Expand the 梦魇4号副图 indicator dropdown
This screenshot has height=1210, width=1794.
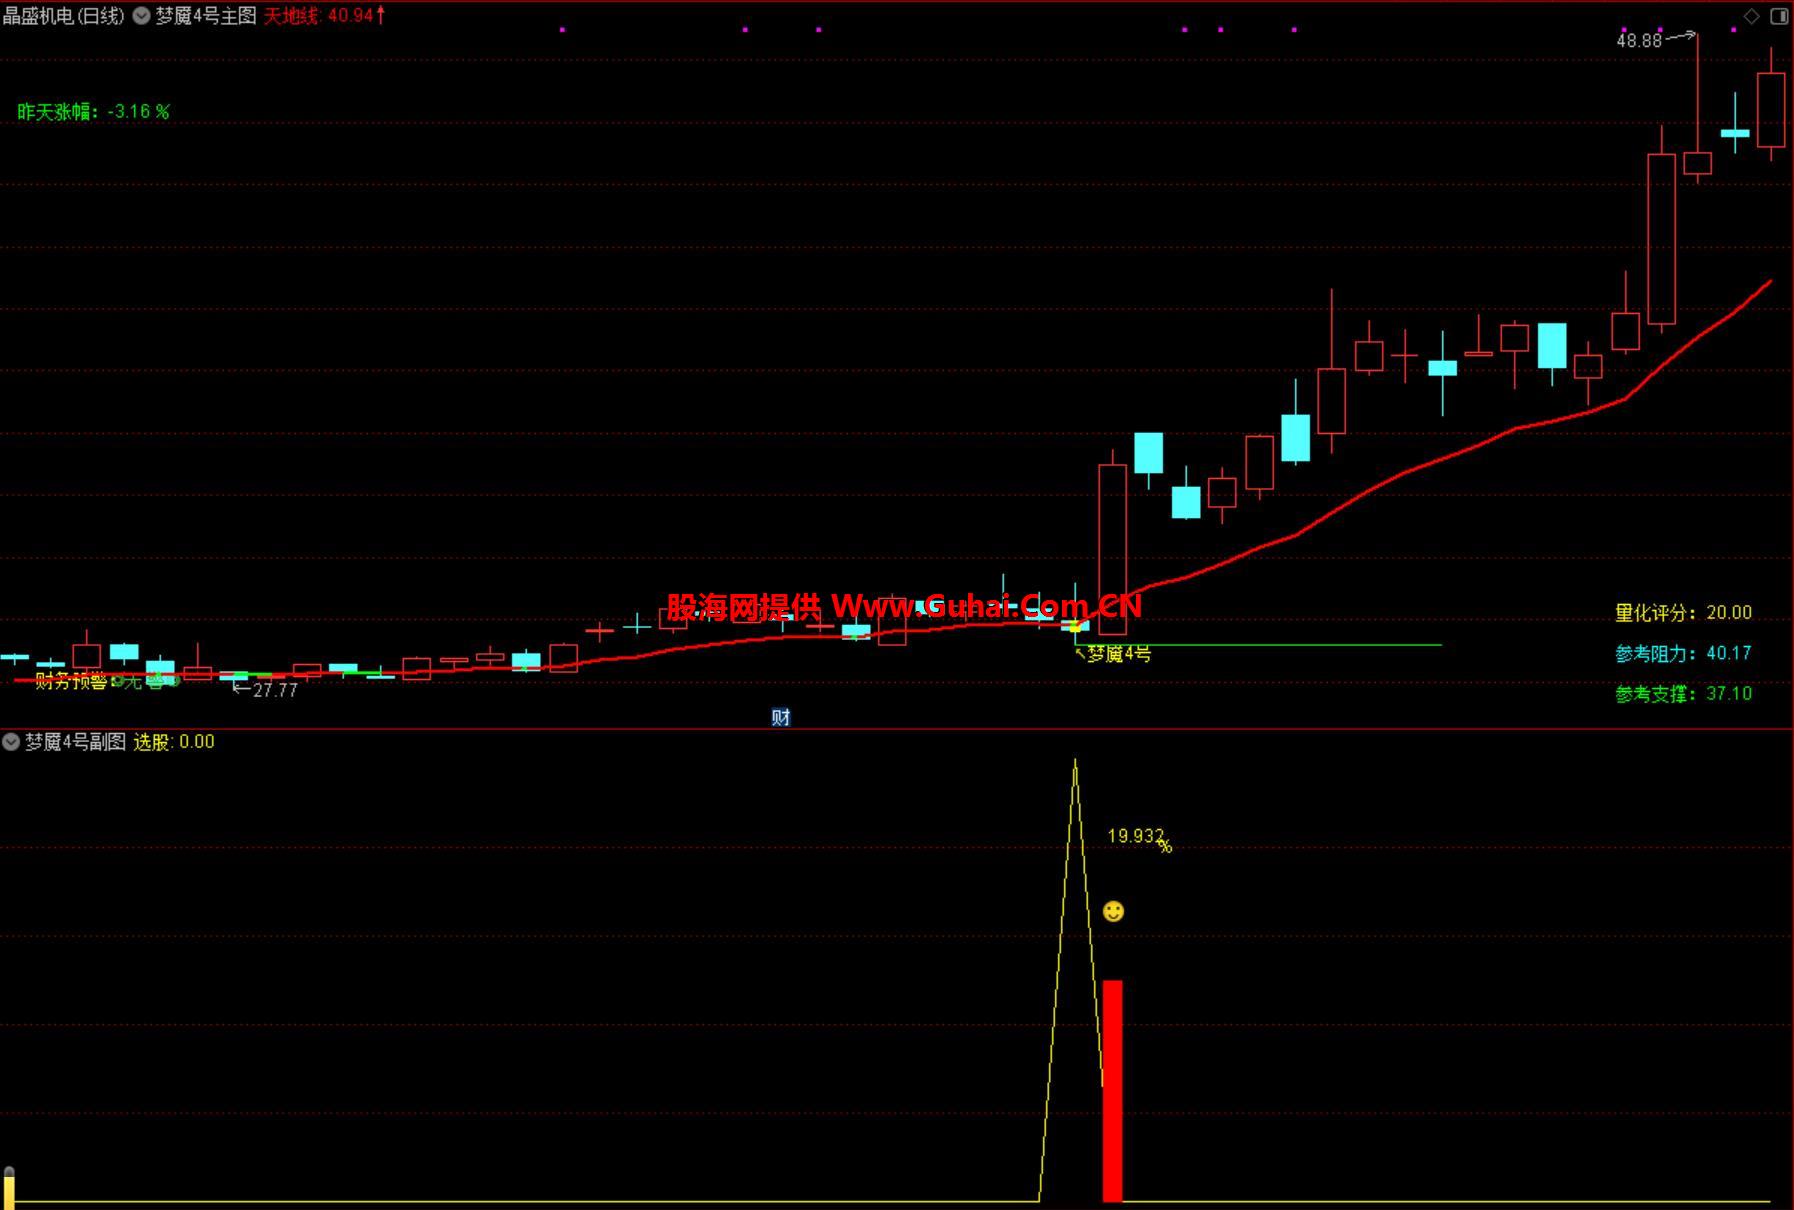tap(11, 742)
